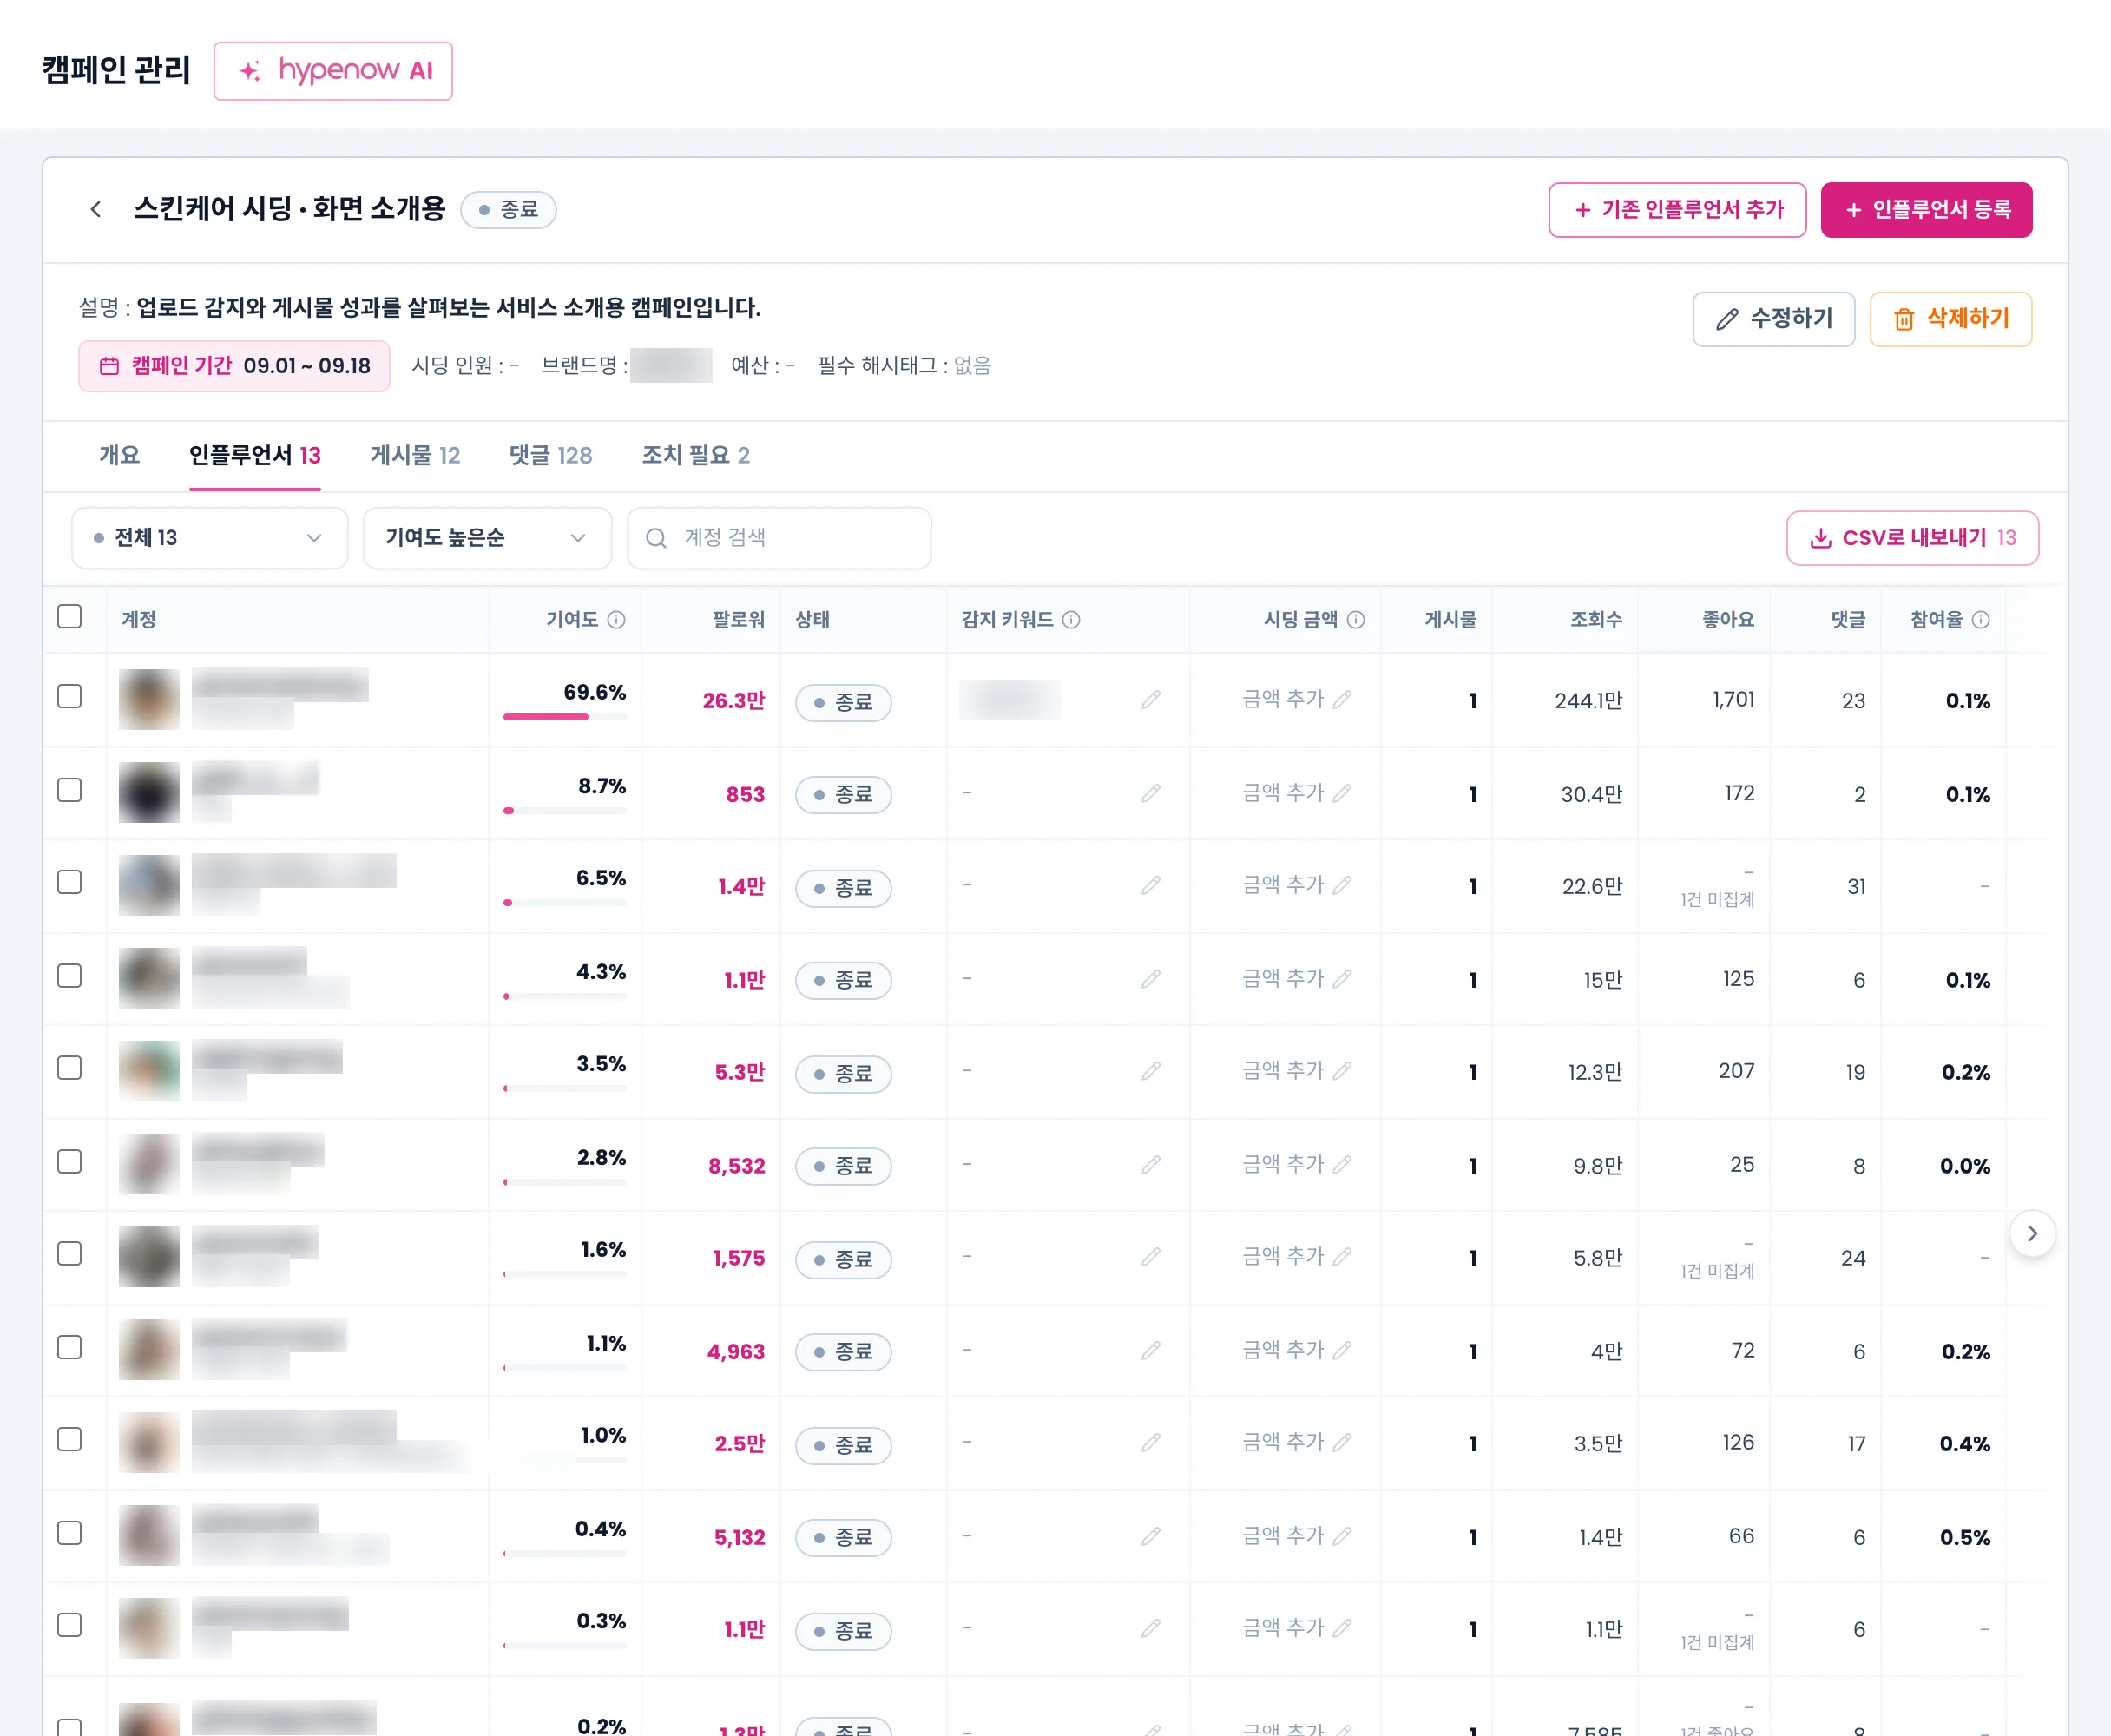Click 금액 추가 in the 12.3만 views row
Viewport: 2111px width, 1736px height.
click(1297, 1071)
